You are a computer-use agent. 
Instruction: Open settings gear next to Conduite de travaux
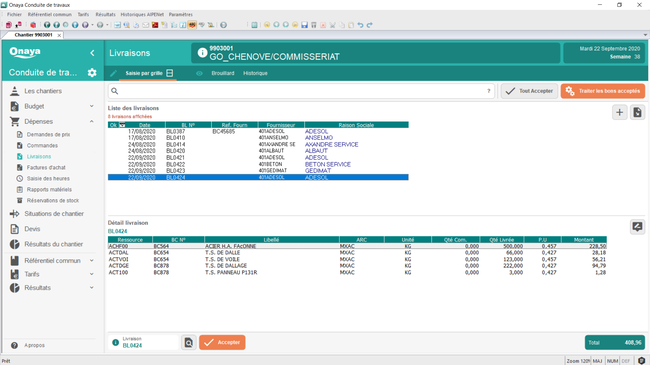92,73
